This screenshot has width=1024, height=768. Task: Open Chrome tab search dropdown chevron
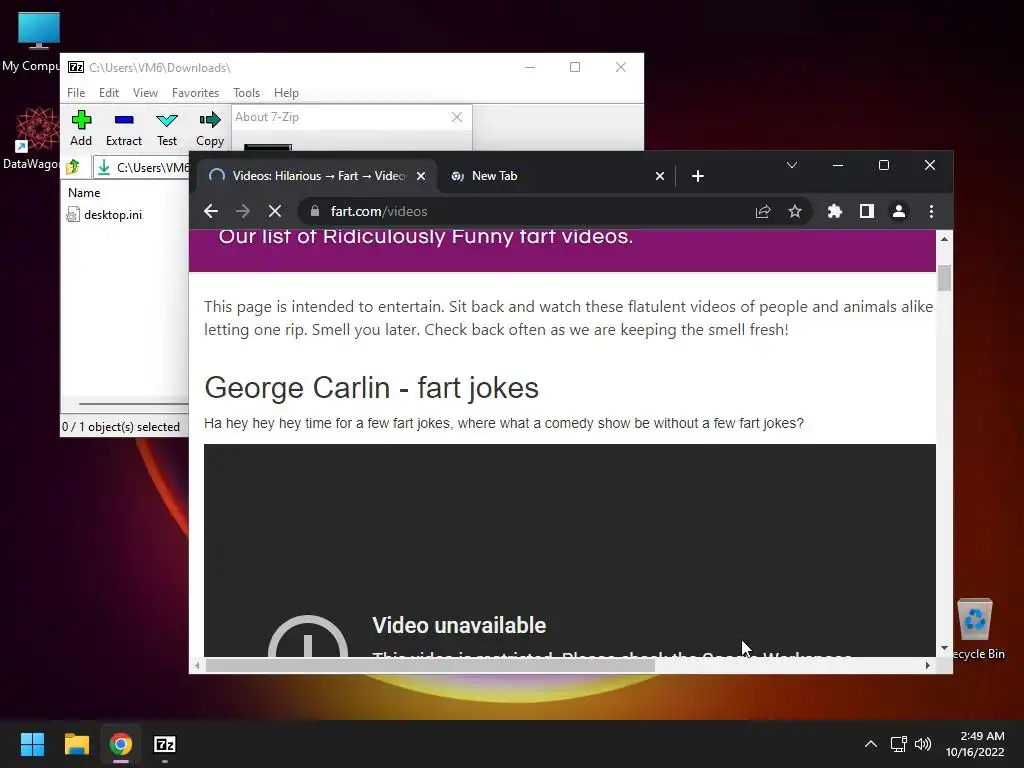[x=792, y=165]
